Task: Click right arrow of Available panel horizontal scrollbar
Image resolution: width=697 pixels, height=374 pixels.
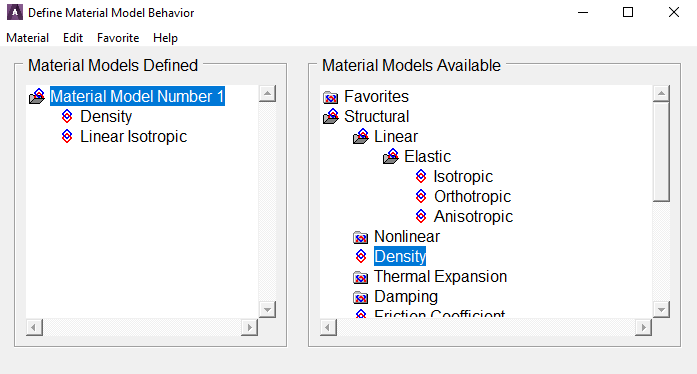Action: point(643,327)
